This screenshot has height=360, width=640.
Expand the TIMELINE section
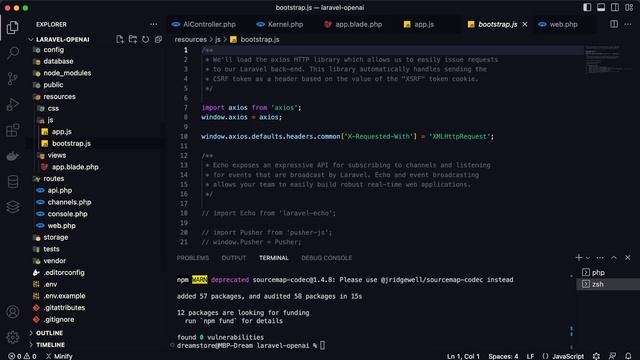[50, 345]
